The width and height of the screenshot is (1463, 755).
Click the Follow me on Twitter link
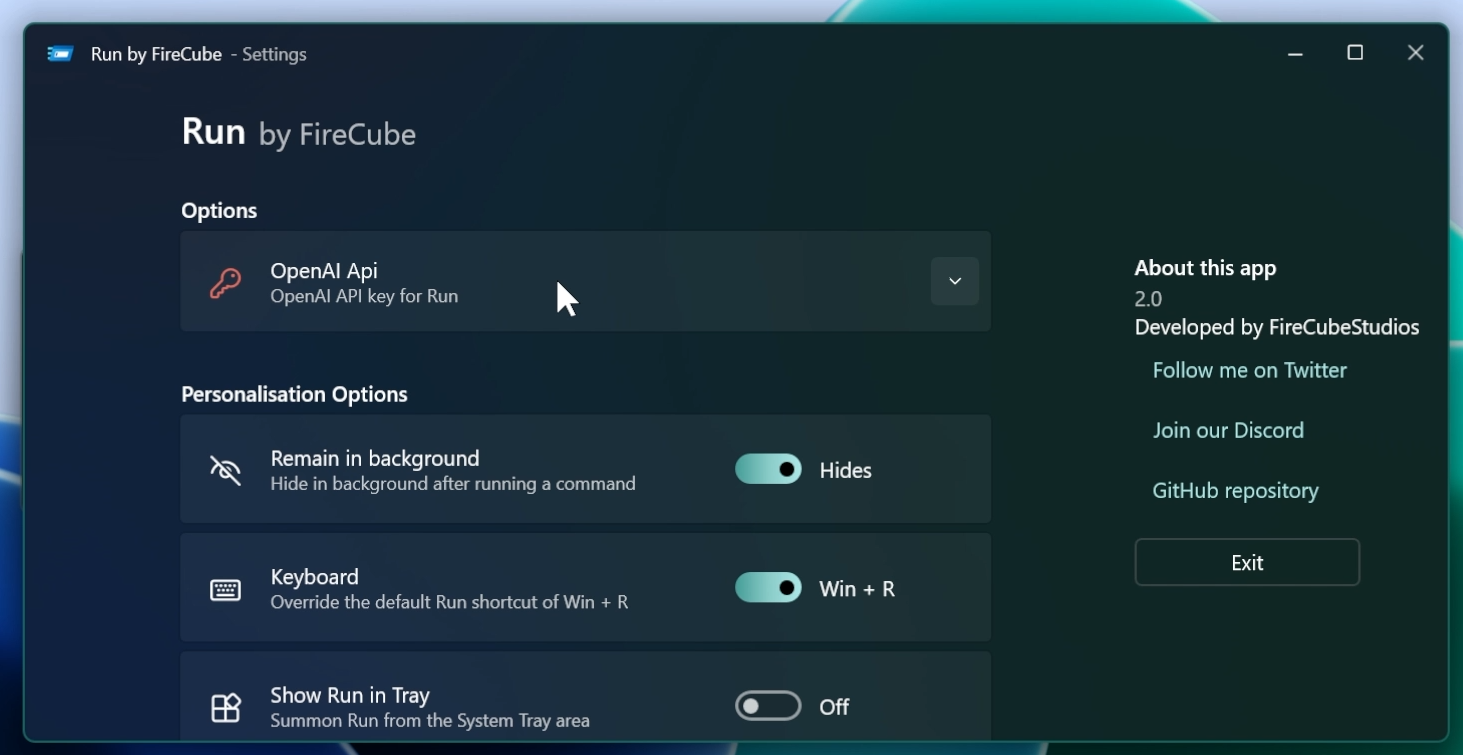(1249, 369)
